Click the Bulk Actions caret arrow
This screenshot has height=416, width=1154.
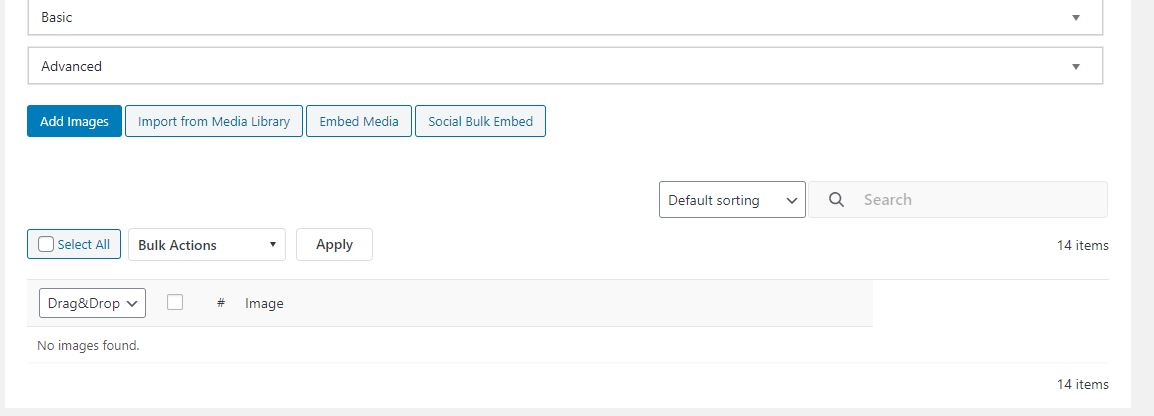[272, 245]
